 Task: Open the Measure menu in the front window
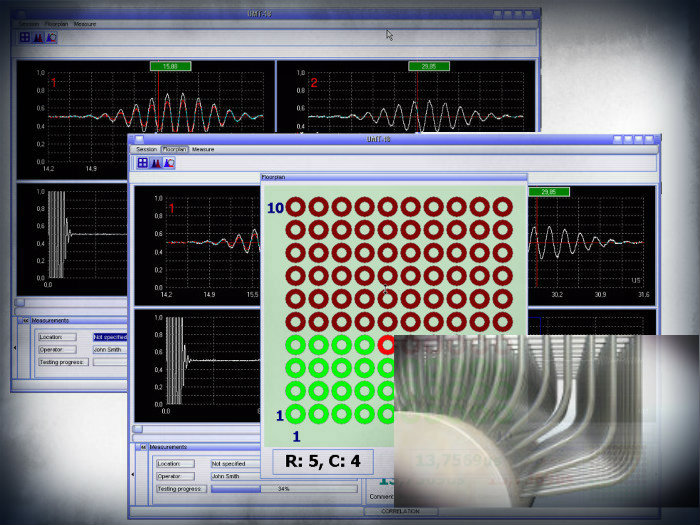coord(203,149)
